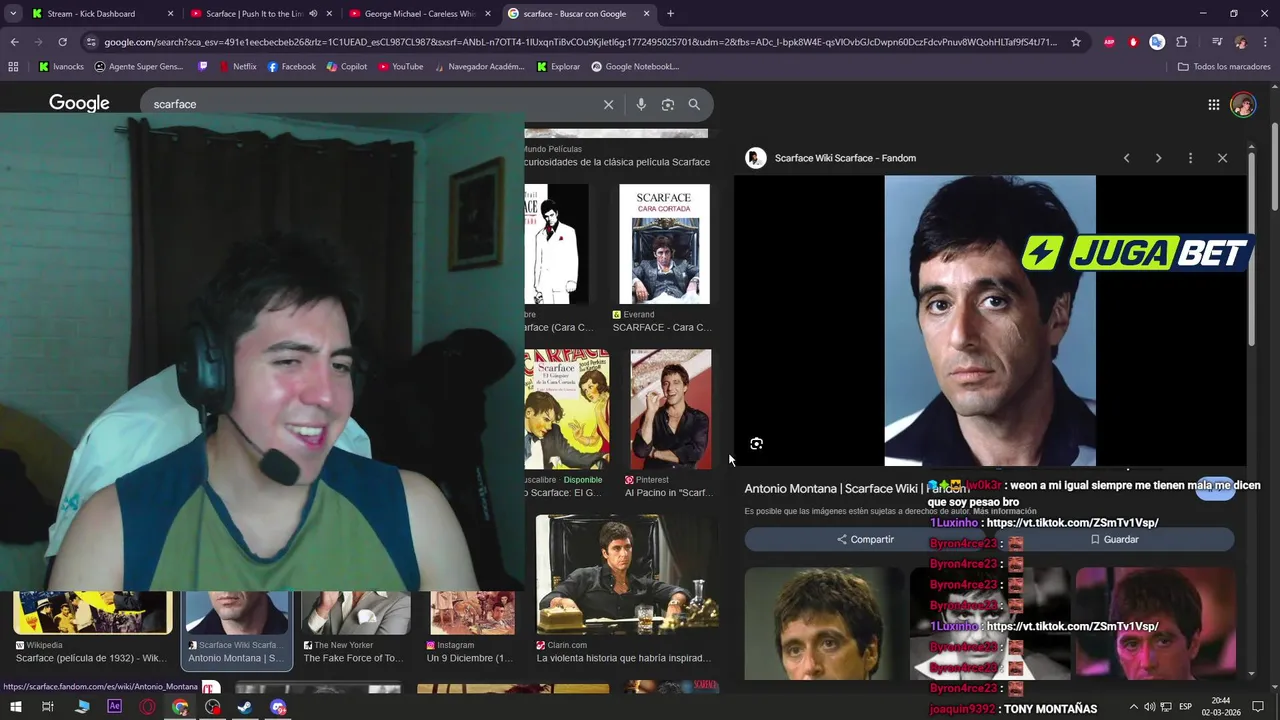1280x720 pixels.
Task: Open the Todos los marcadores folder
Action: coord(1224,67)
